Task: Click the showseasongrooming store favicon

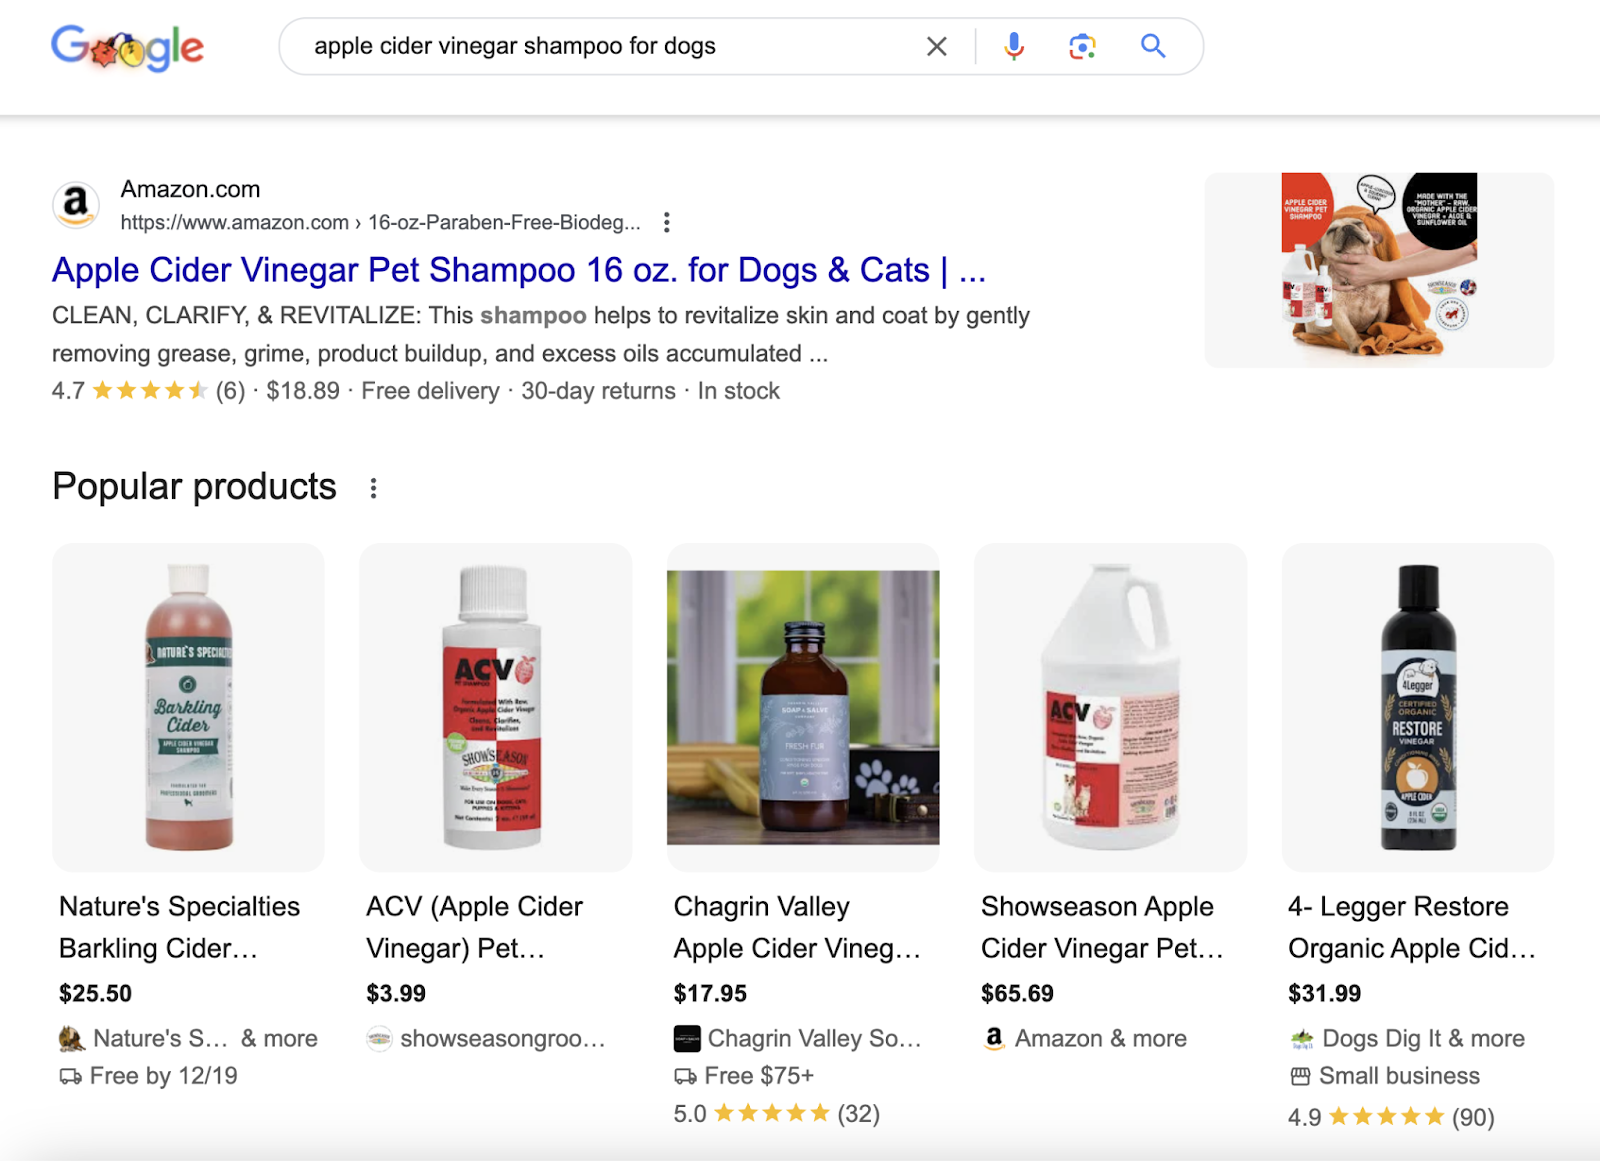Action: (x=377, y=1039)
